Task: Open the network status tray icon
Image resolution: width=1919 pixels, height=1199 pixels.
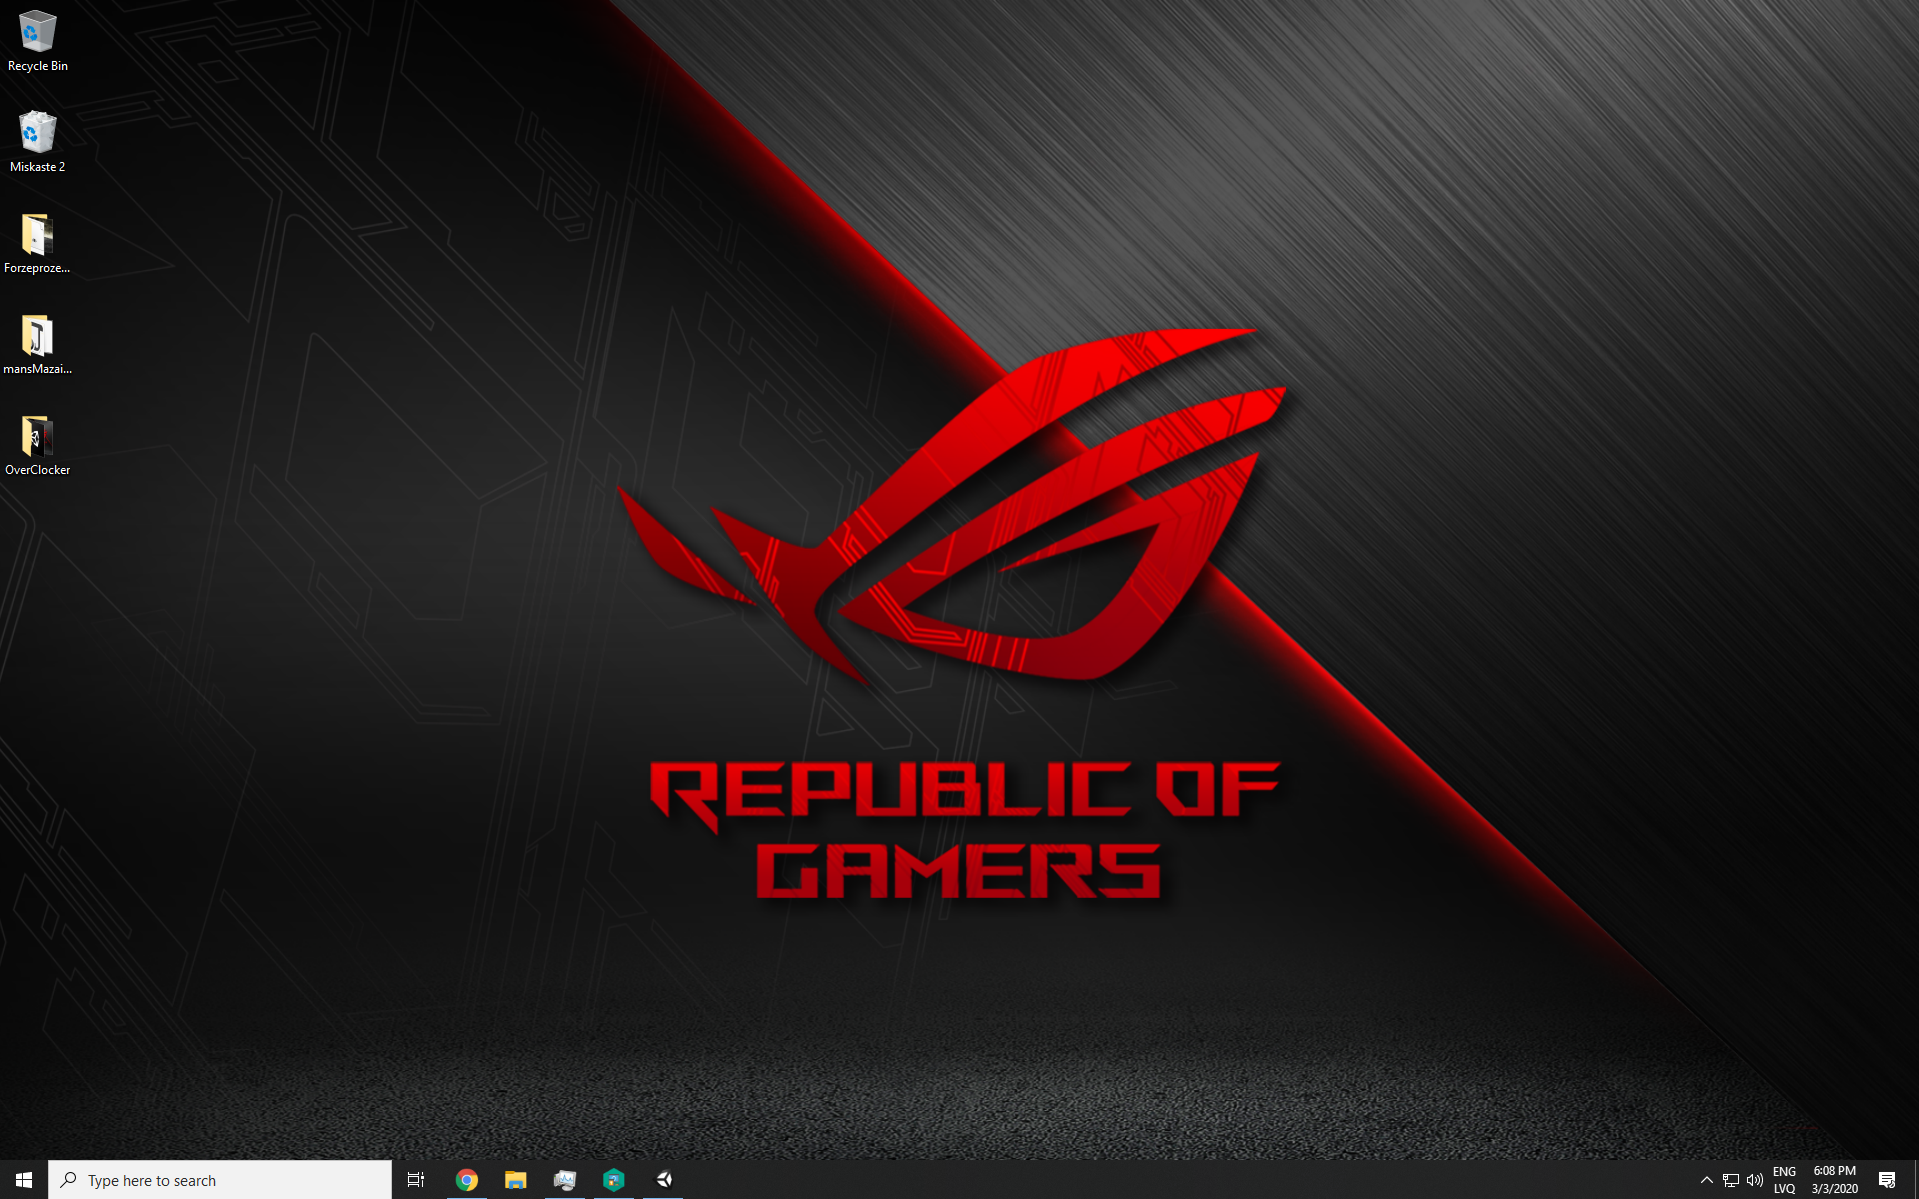Action: click(x=1731, y=1180)
